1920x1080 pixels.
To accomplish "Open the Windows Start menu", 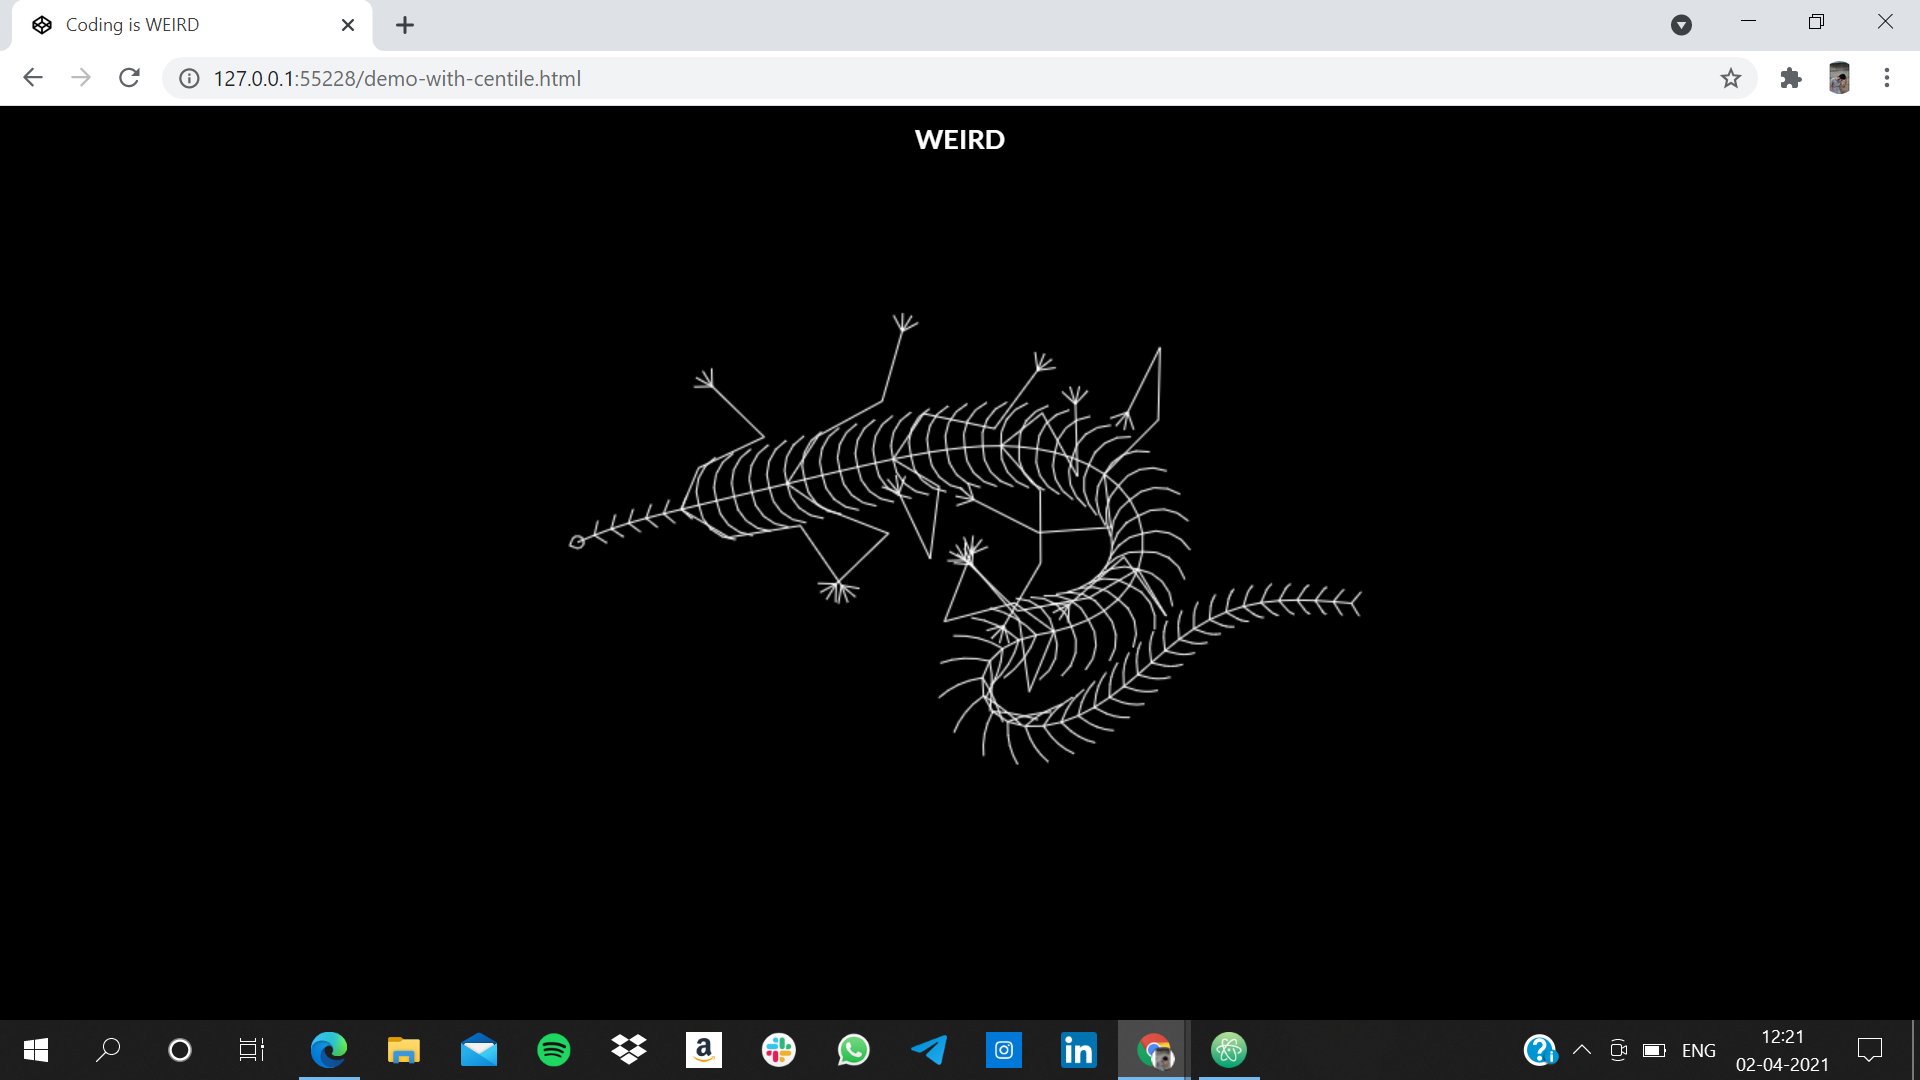I will tap(36, 1050).
